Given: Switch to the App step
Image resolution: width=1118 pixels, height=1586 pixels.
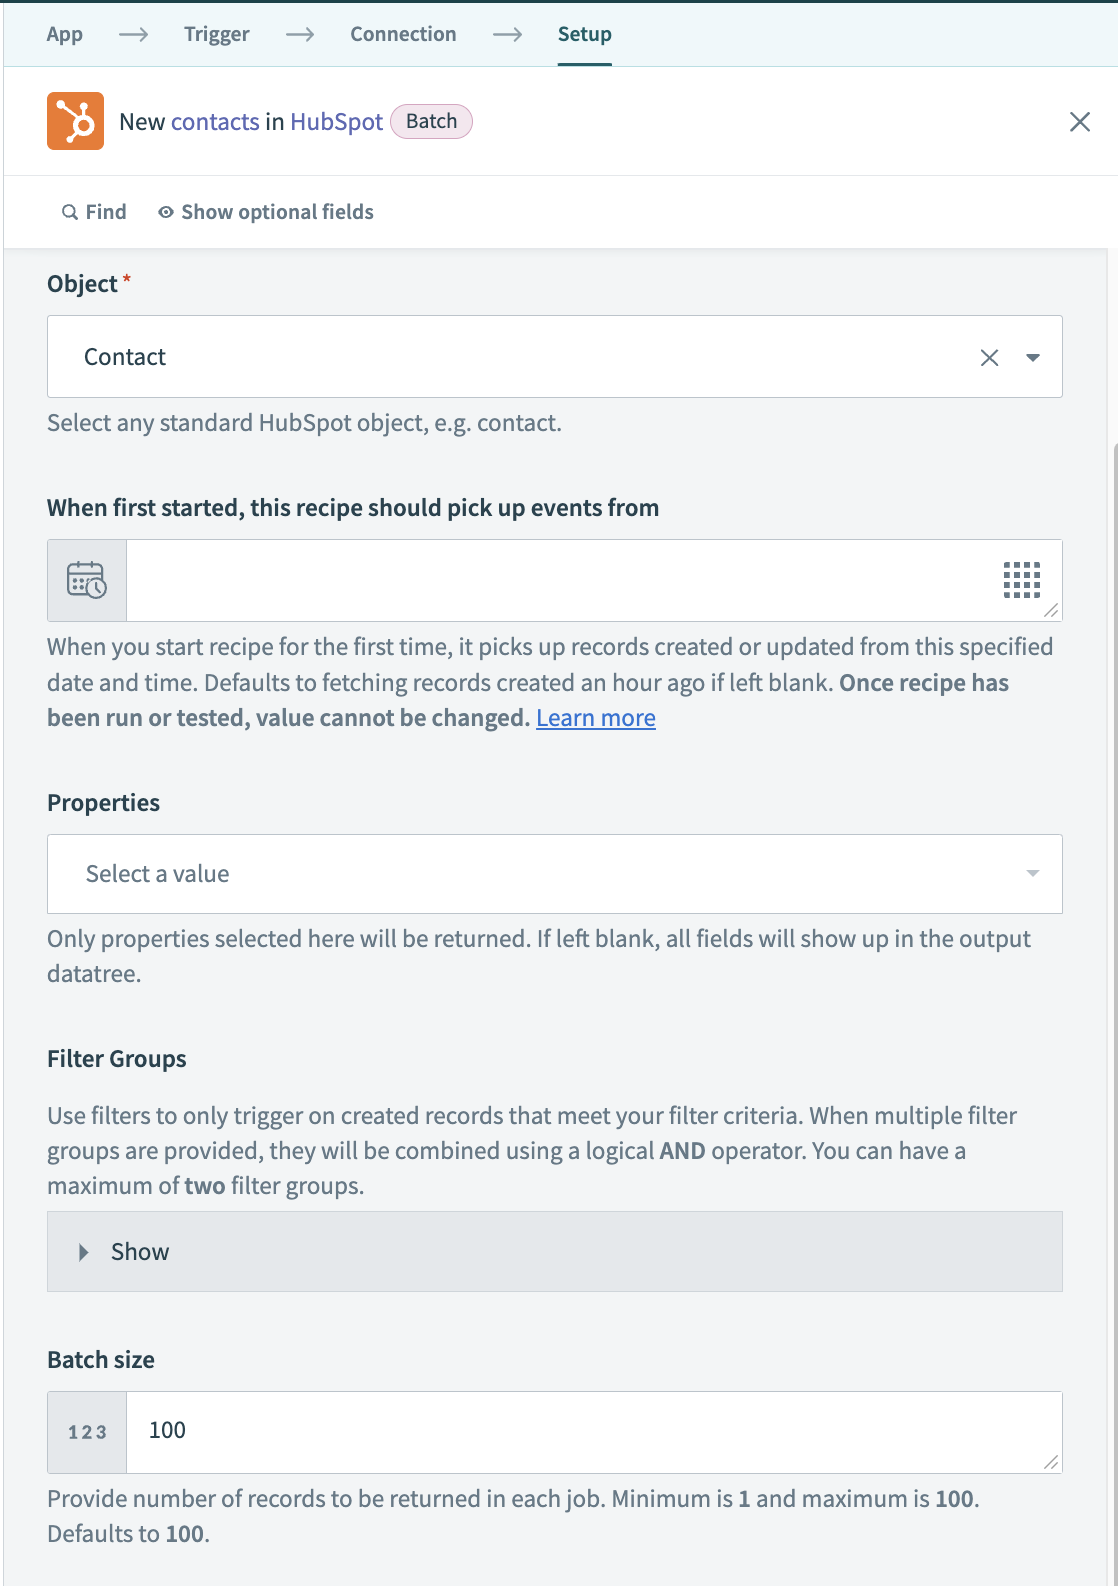Looking at the screenshot, I should [x=64, y=33].
